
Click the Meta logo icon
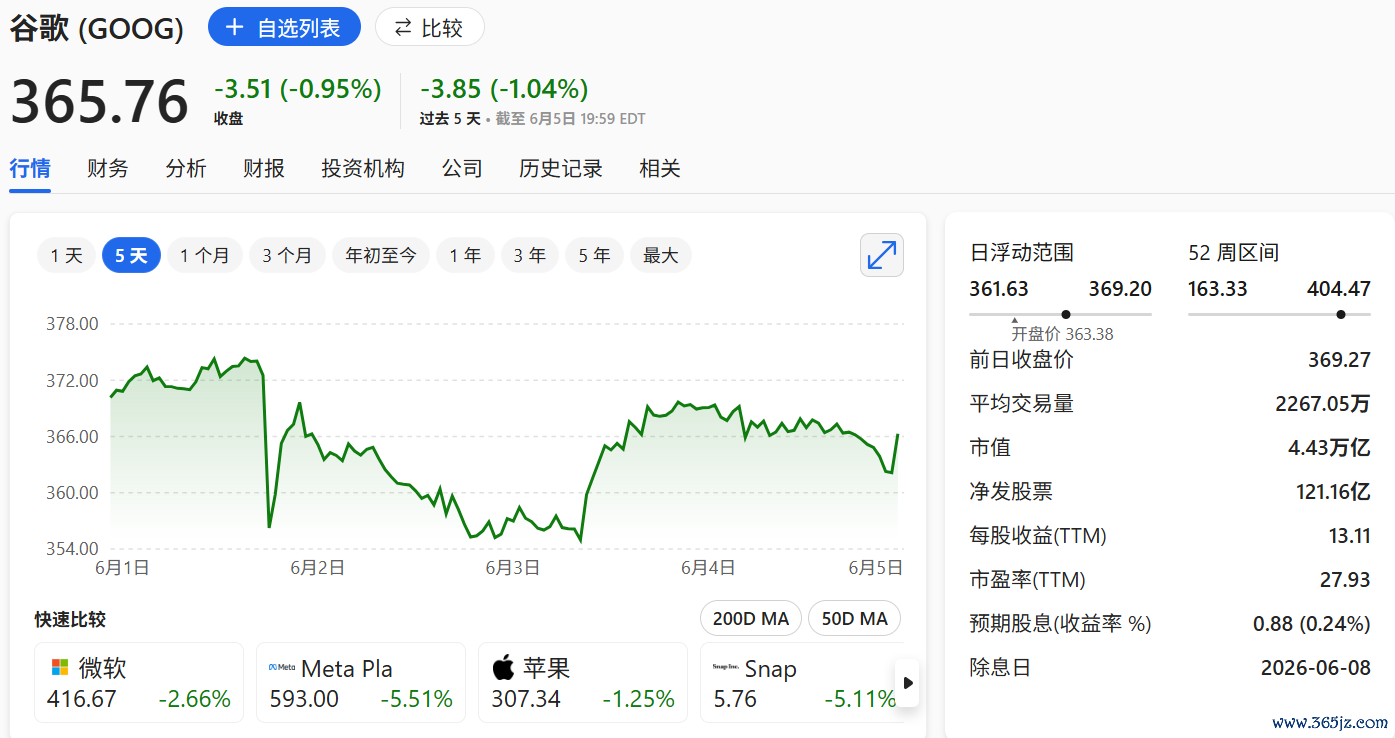tap(282, 667)
